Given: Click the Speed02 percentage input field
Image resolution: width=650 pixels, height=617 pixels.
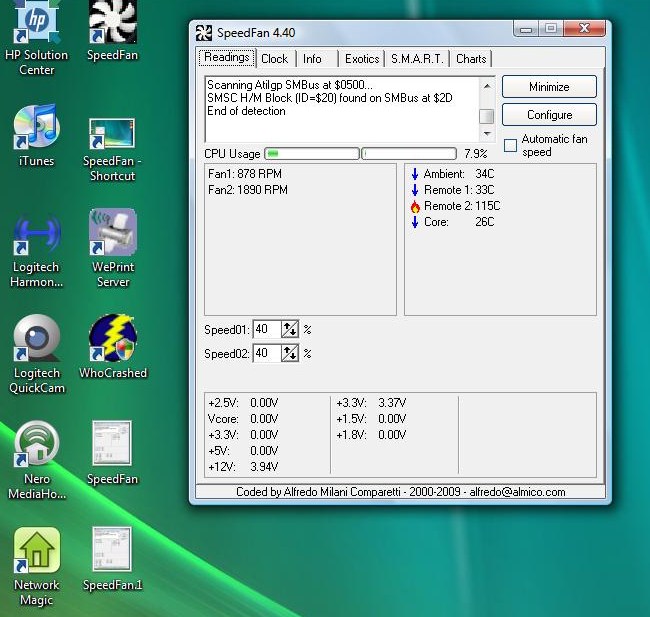Looking at the screenshot, I should pos(267,353).
